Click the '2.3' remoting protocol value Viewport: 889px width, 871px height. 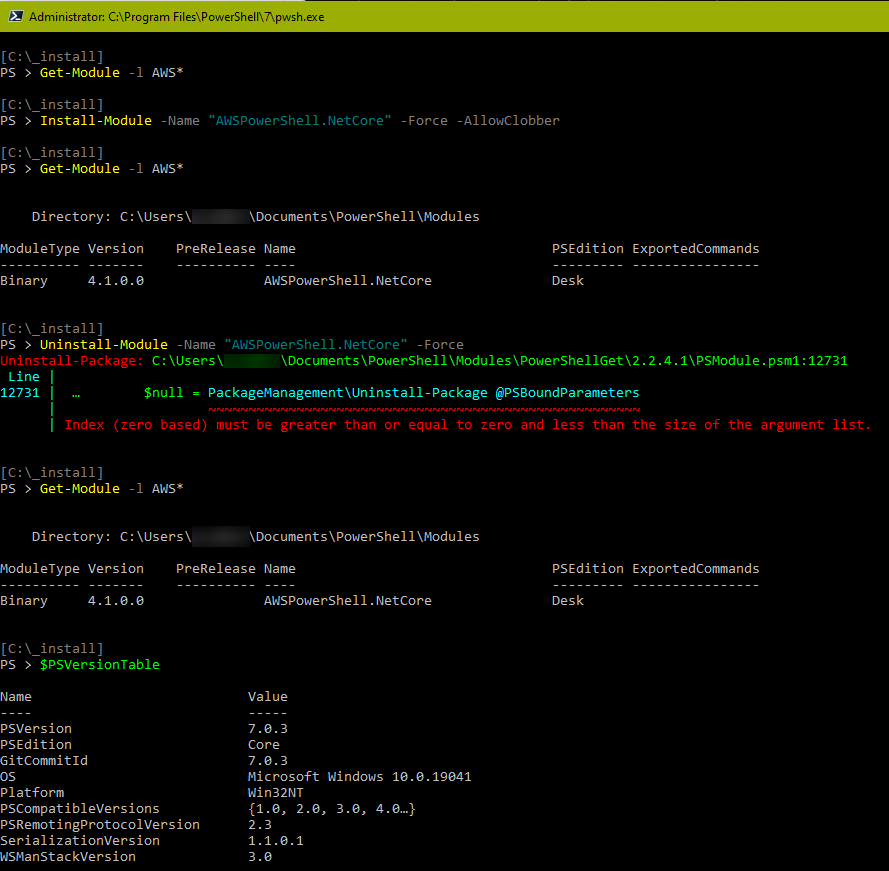(260, 825)
